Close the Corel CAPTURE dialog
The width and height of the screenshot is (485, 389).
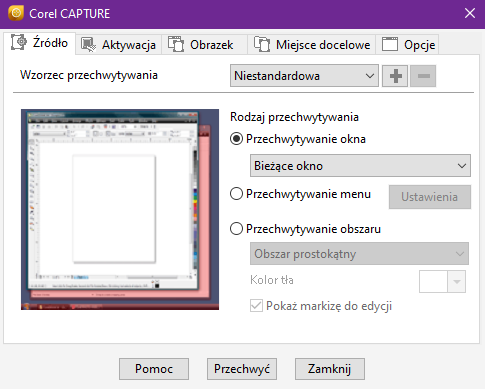coord(470,13)
